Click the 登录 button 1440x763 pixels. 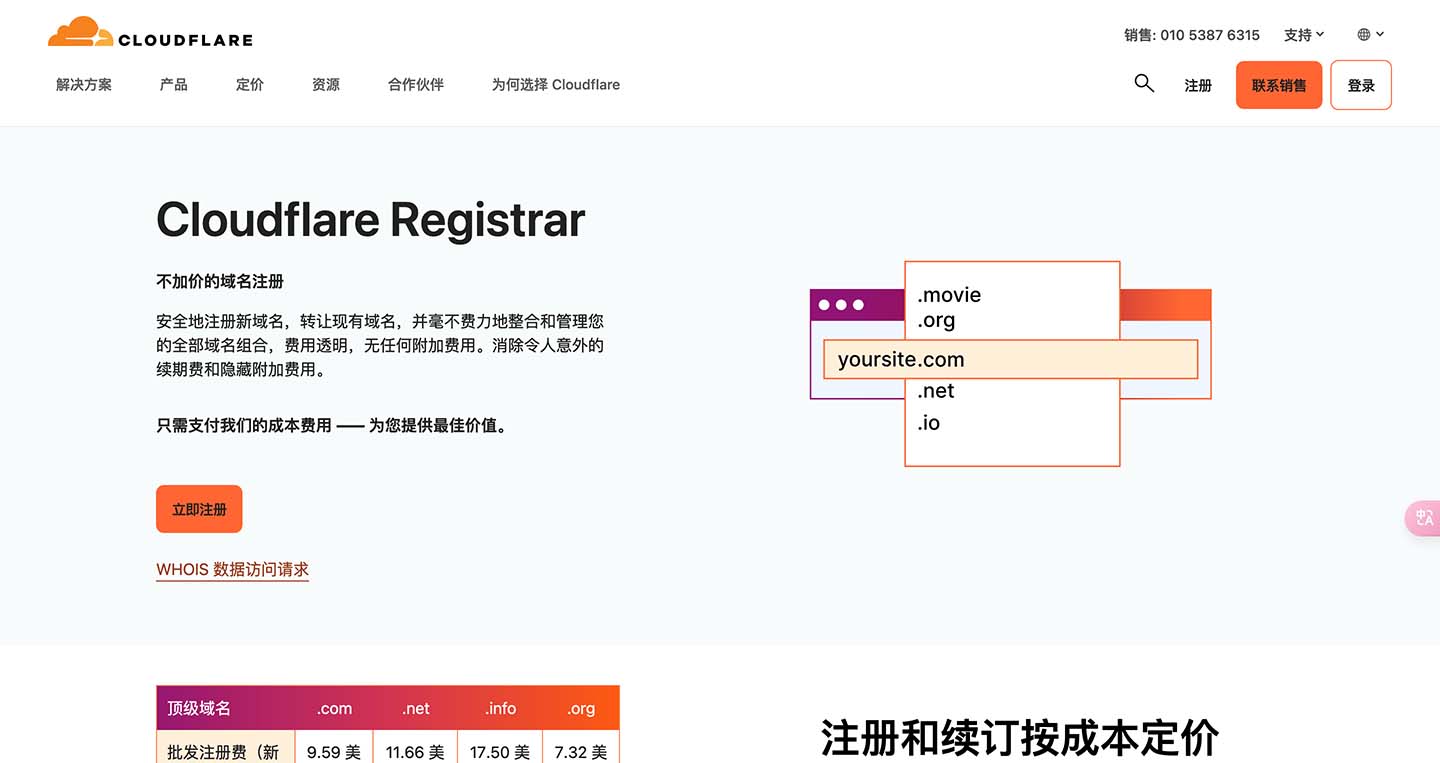(x=1361, y=85)
